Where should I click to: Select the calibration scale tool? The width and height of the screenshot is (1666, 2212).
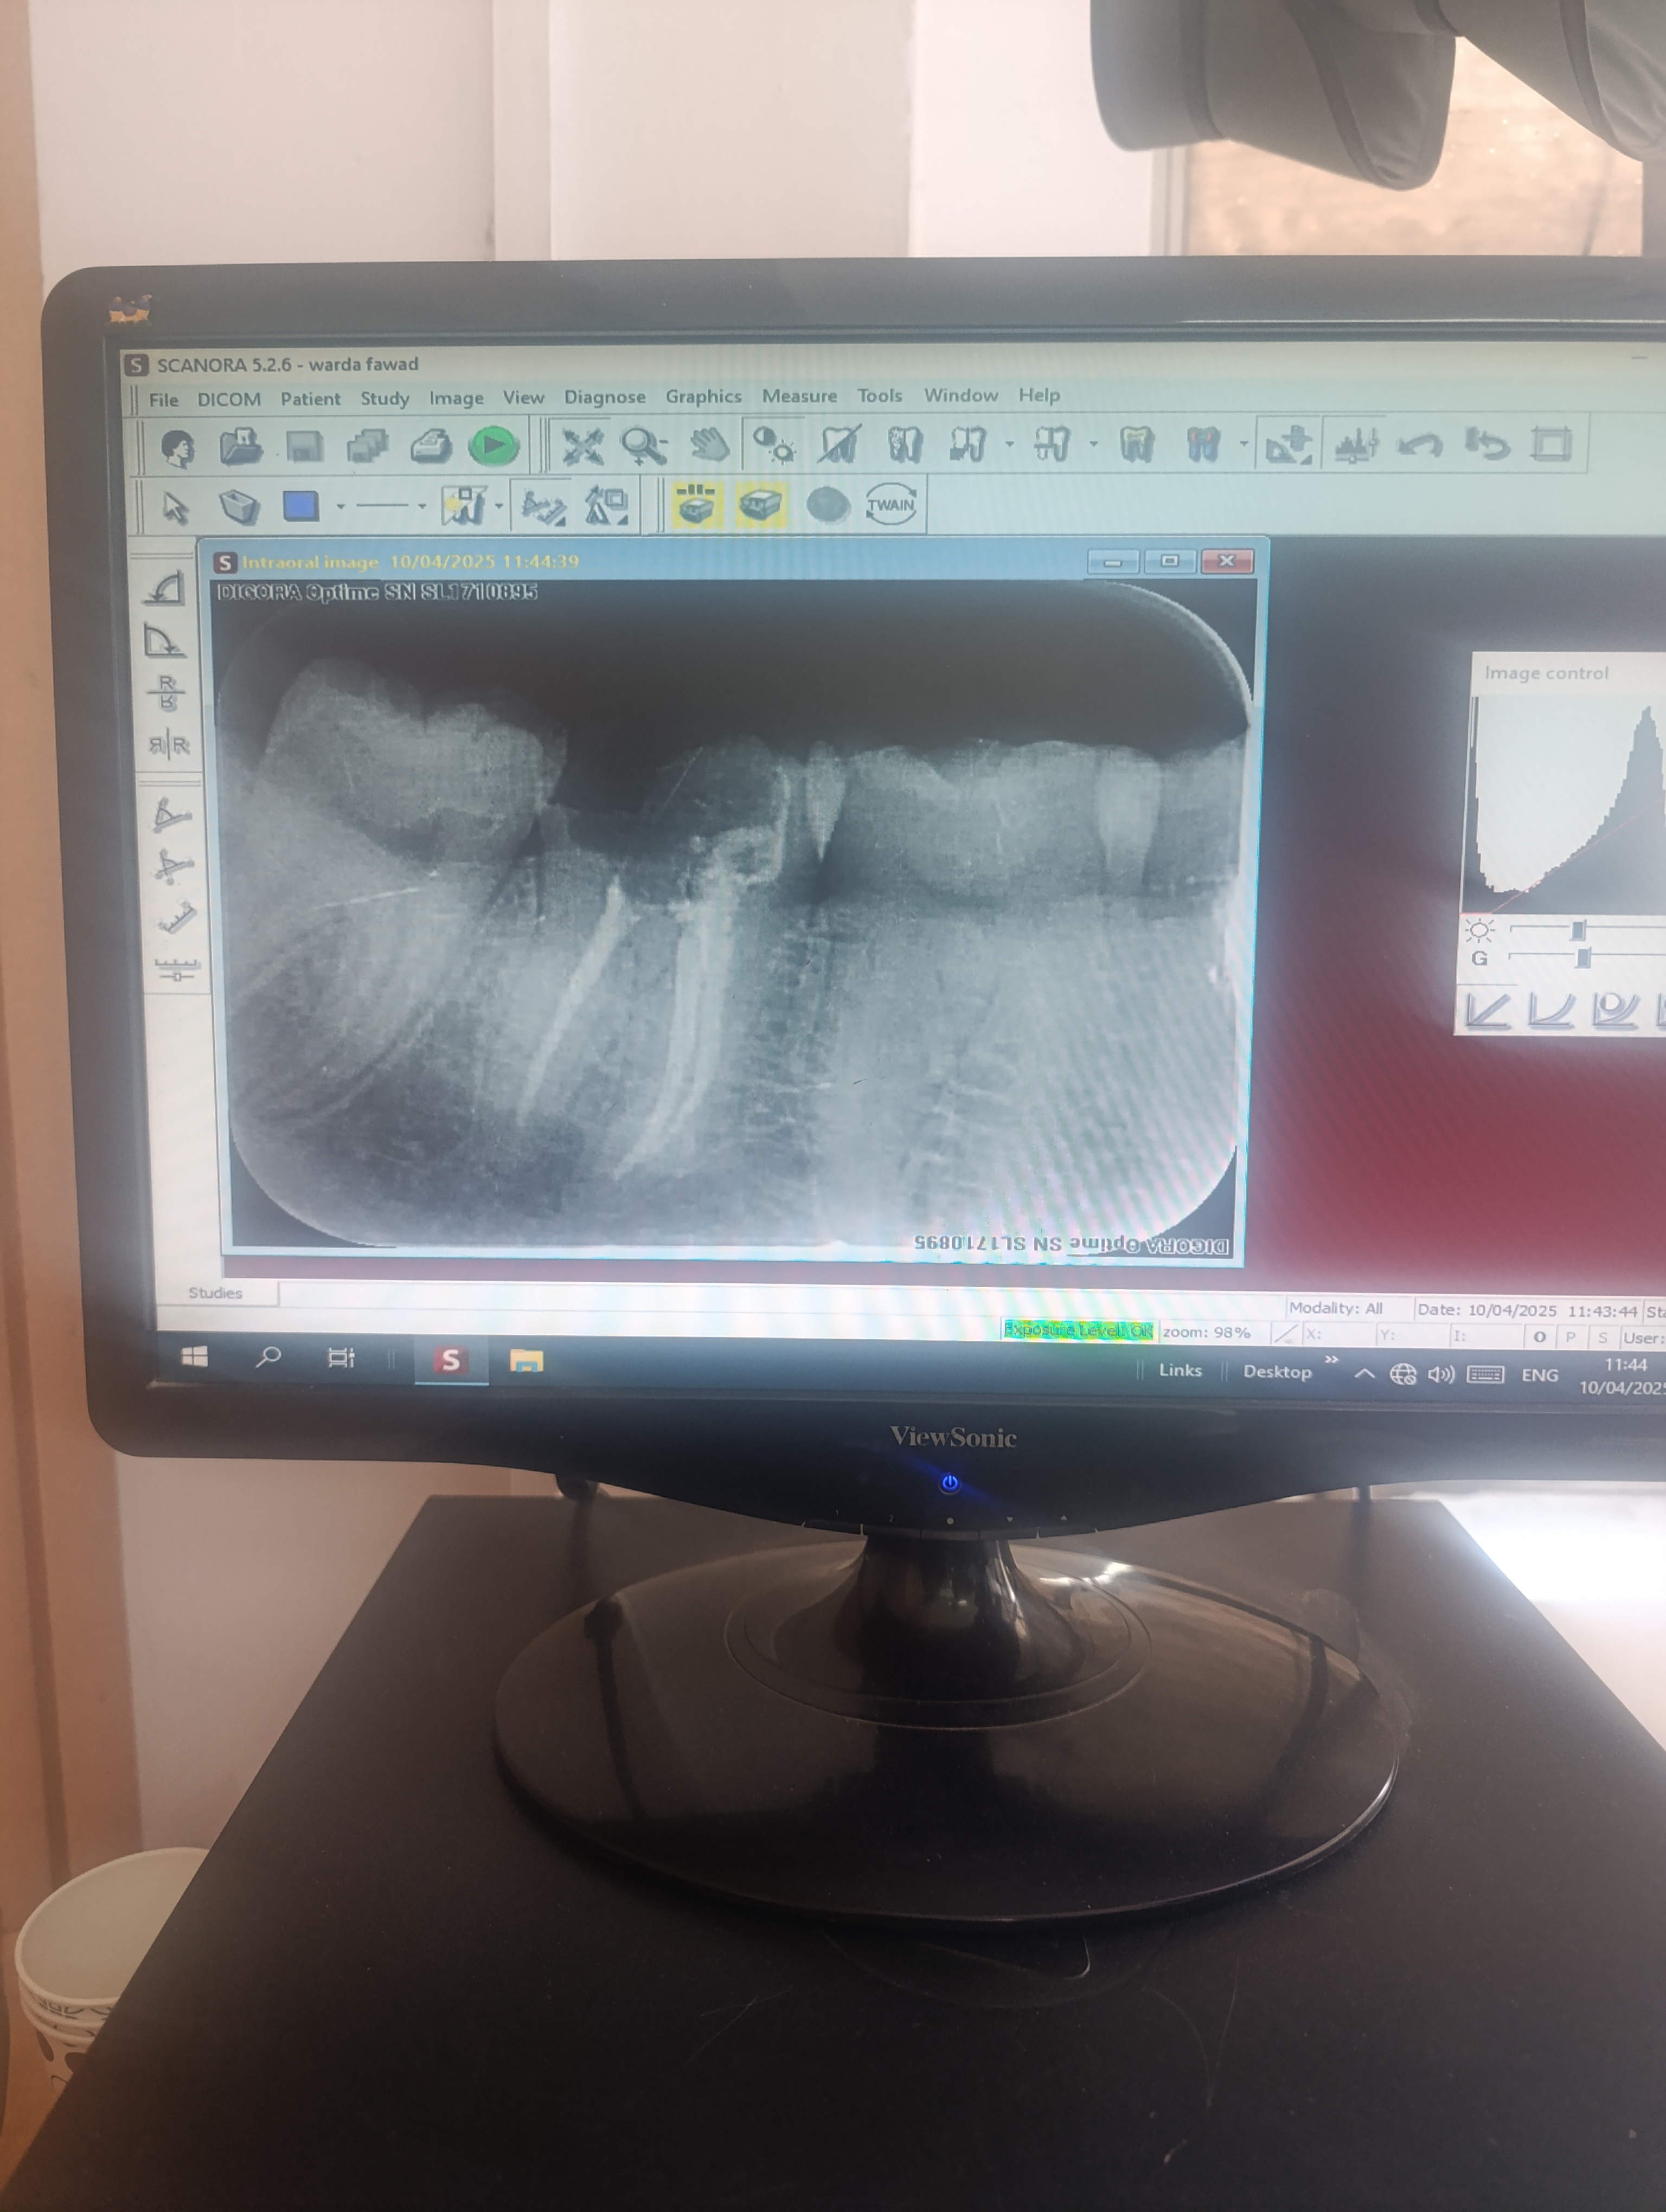pos(177,968)
